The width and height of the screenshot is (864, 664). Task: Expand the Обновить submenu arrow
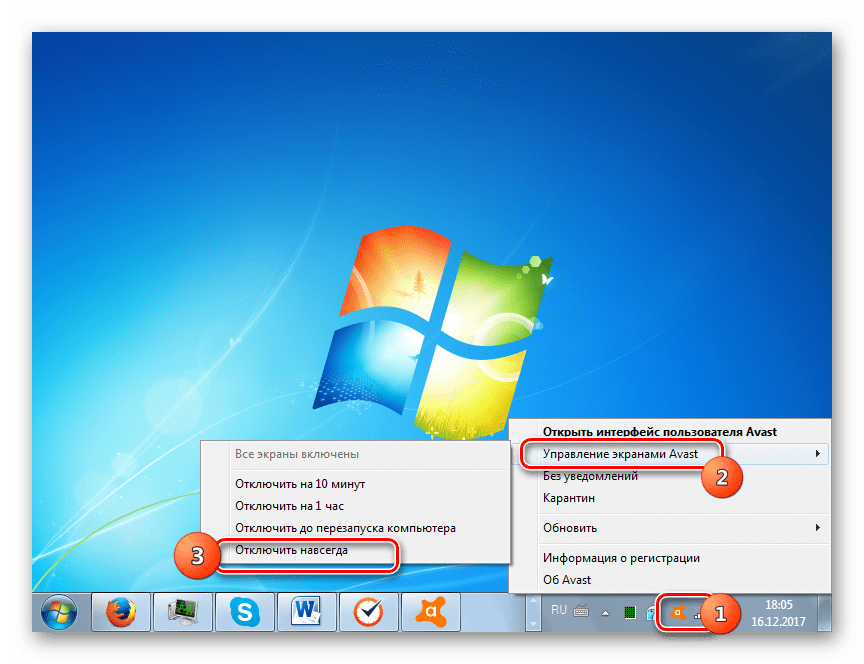pyautogui.click(x=818, y=528)
